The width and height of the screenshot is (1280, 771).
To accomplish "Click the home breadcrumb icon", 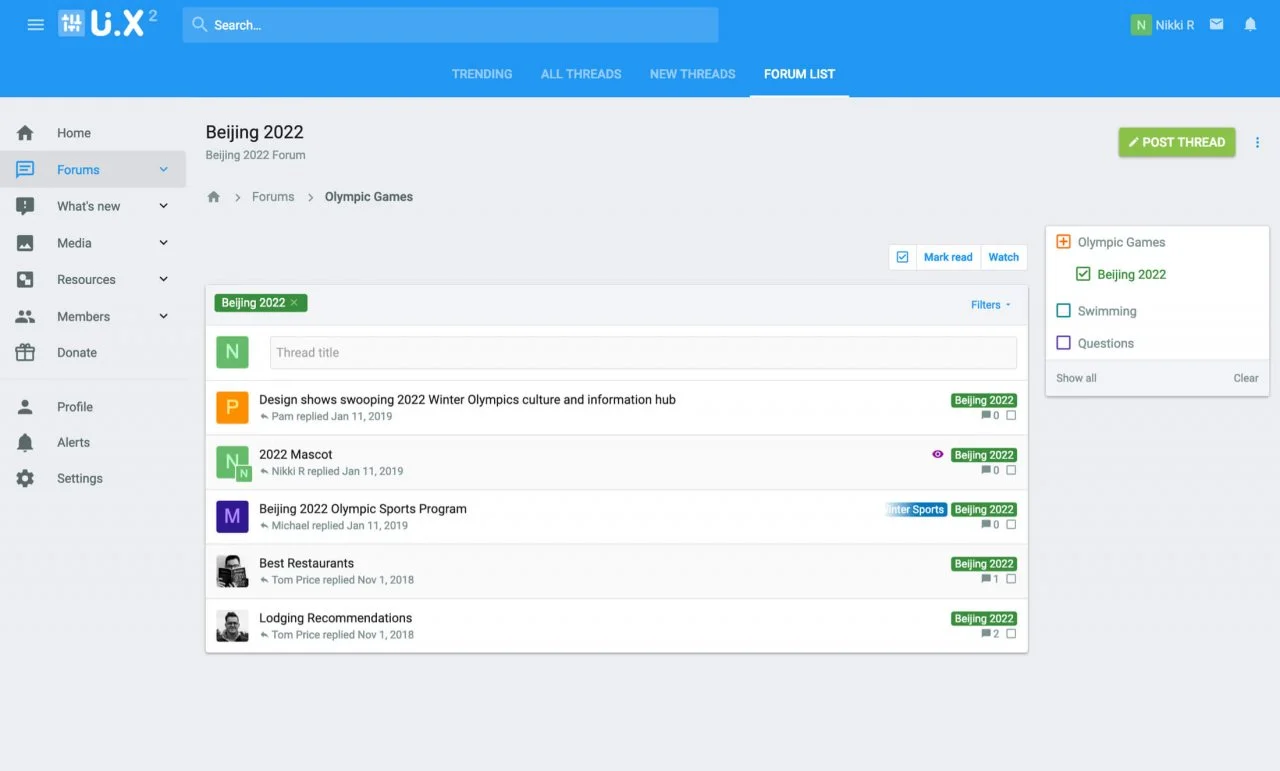I will click(213, 197).
